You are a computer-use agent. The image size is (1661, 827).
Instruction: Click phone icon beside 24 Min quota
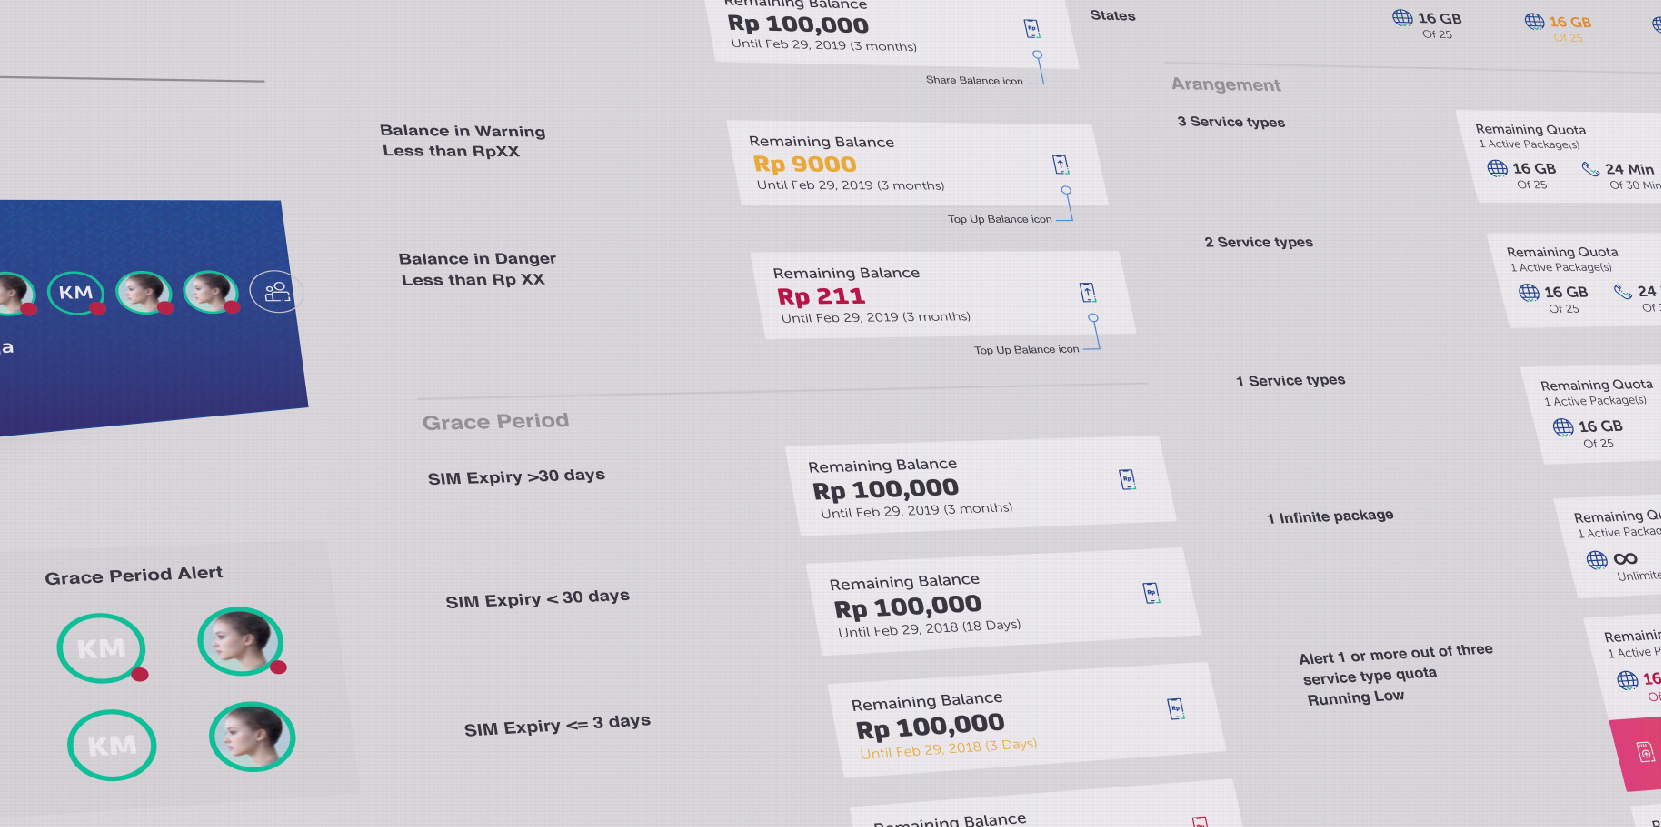pyautogui.click(x=1589, y=169)
